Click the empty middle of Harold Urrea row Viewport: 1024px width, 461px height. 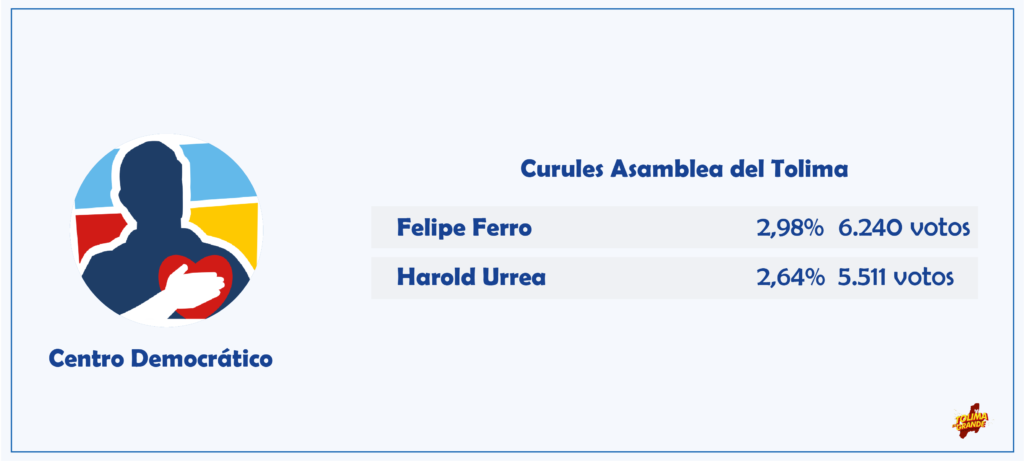click(650, 278)
